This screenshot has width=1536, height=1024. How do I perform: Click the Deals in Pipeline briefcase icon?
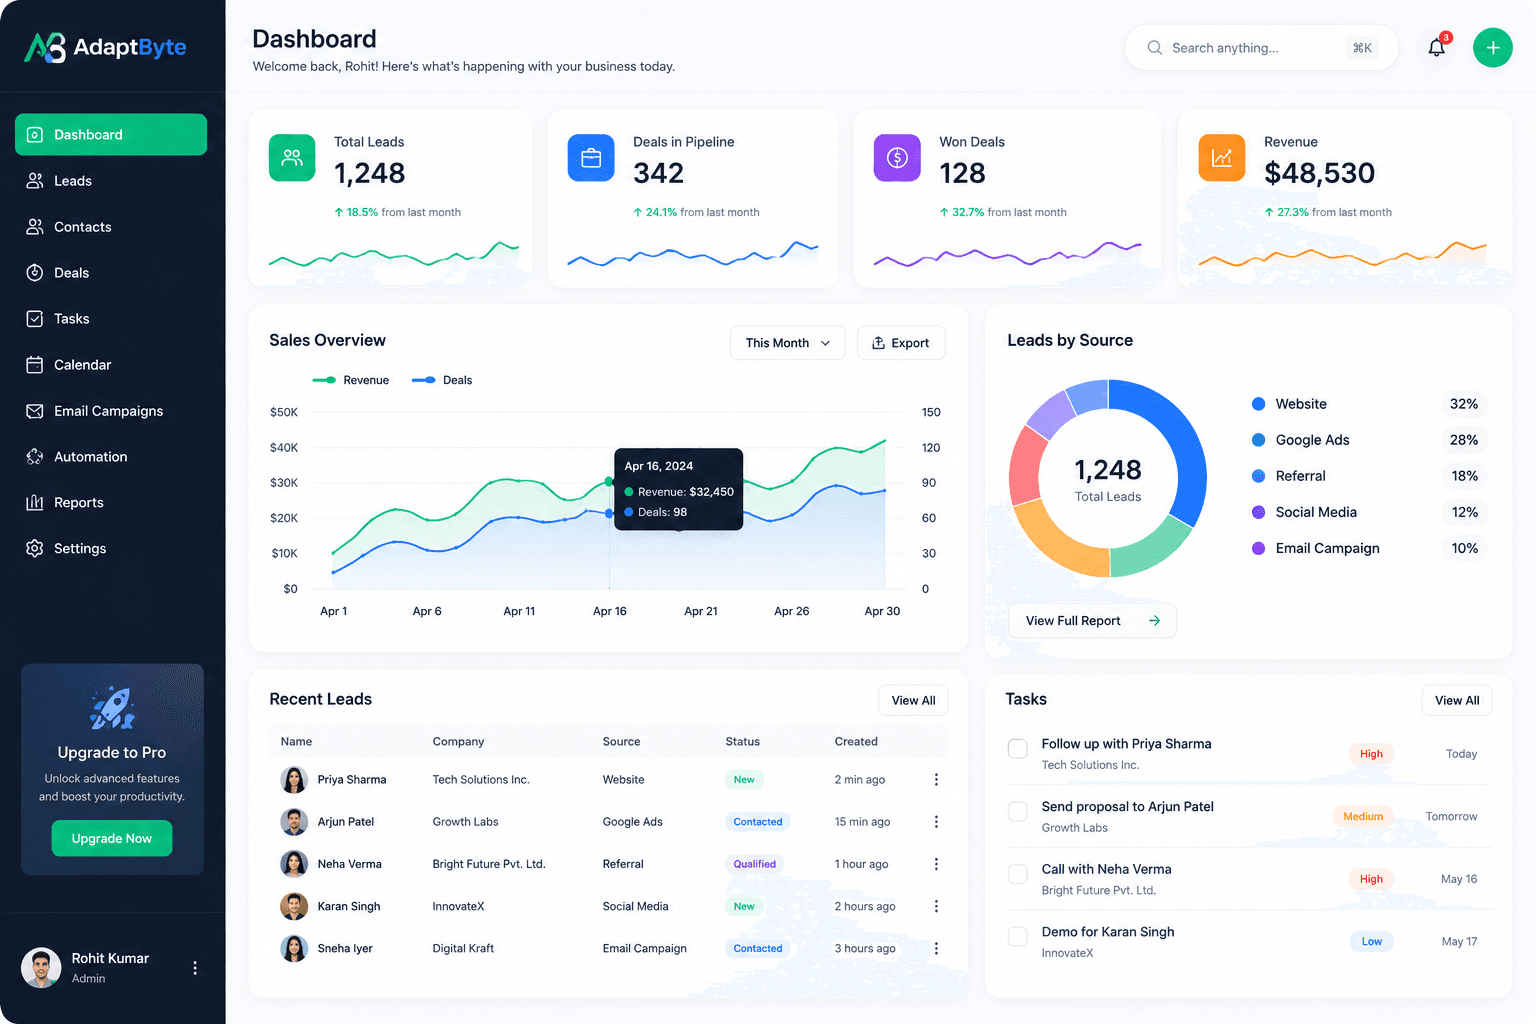coord(591,157)
